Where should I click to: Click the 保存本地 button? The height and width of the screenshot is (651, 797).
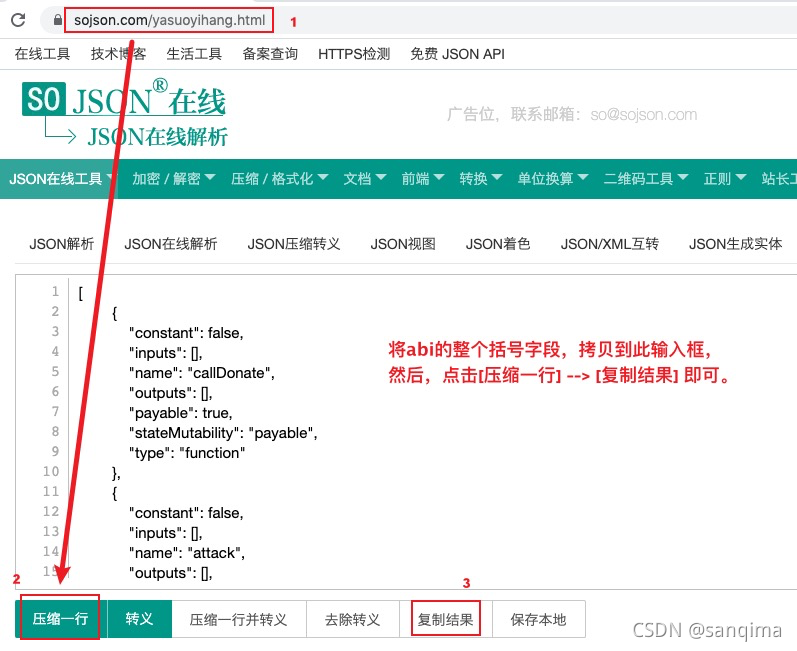pyautogui.click(x=538, y=619)
